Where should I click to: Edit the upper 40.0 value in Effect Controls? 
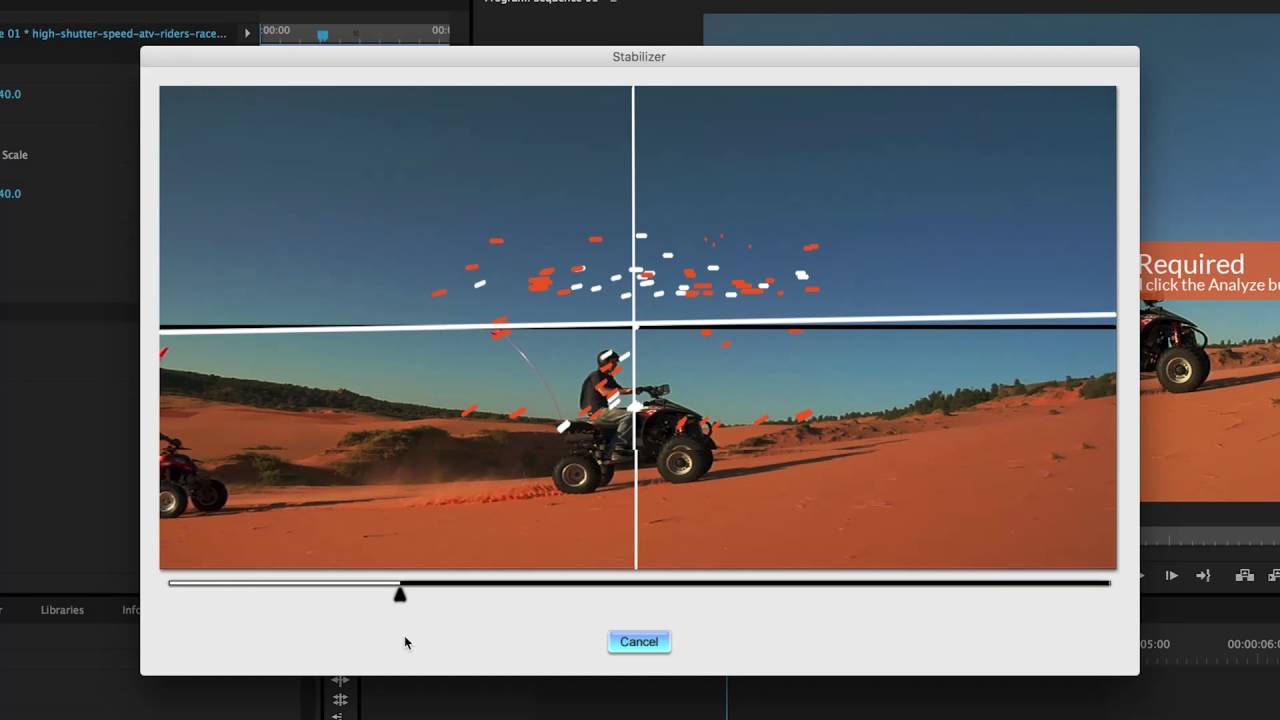[10, 94]
